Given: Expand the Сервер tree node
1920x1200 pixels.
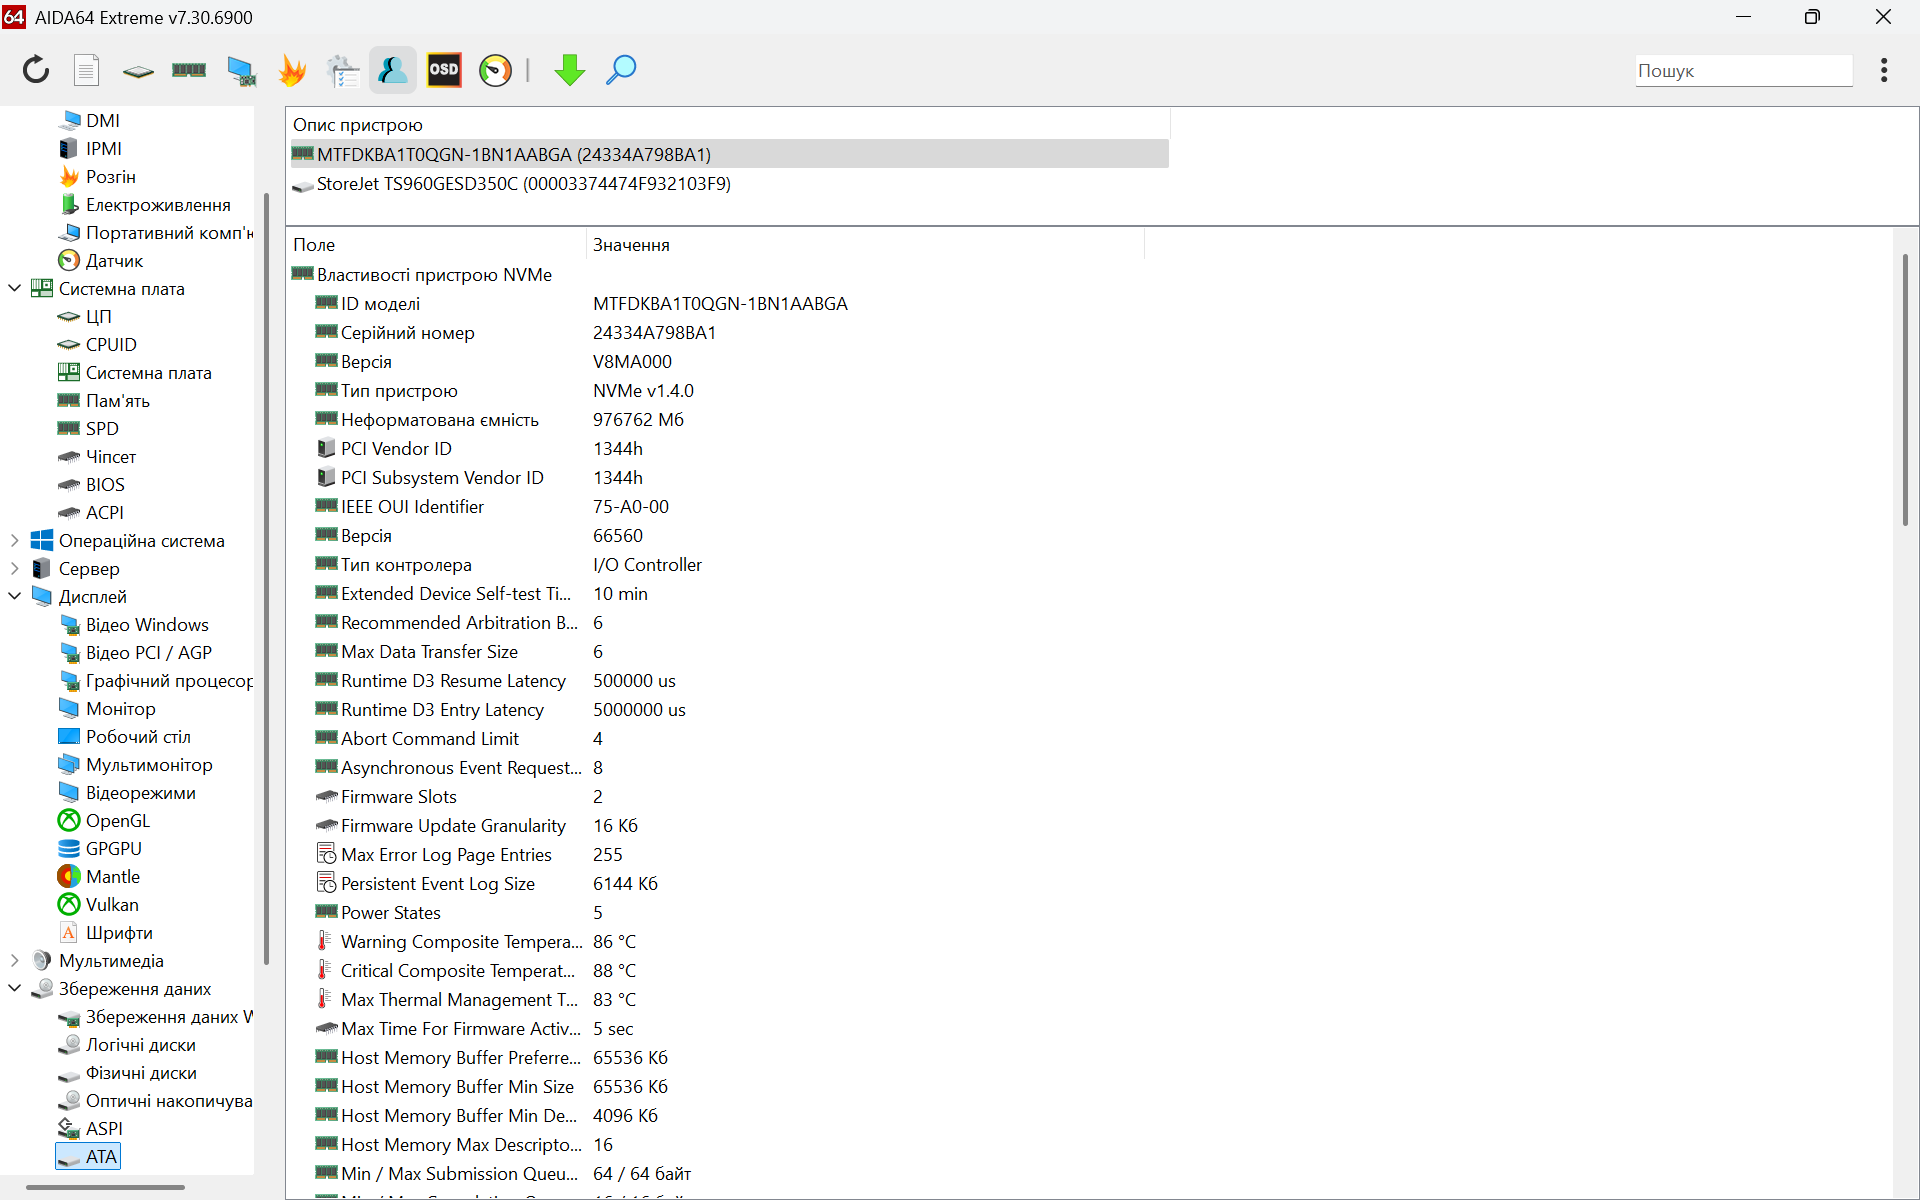Looking at the screenshot, I should tap(14, 568).
